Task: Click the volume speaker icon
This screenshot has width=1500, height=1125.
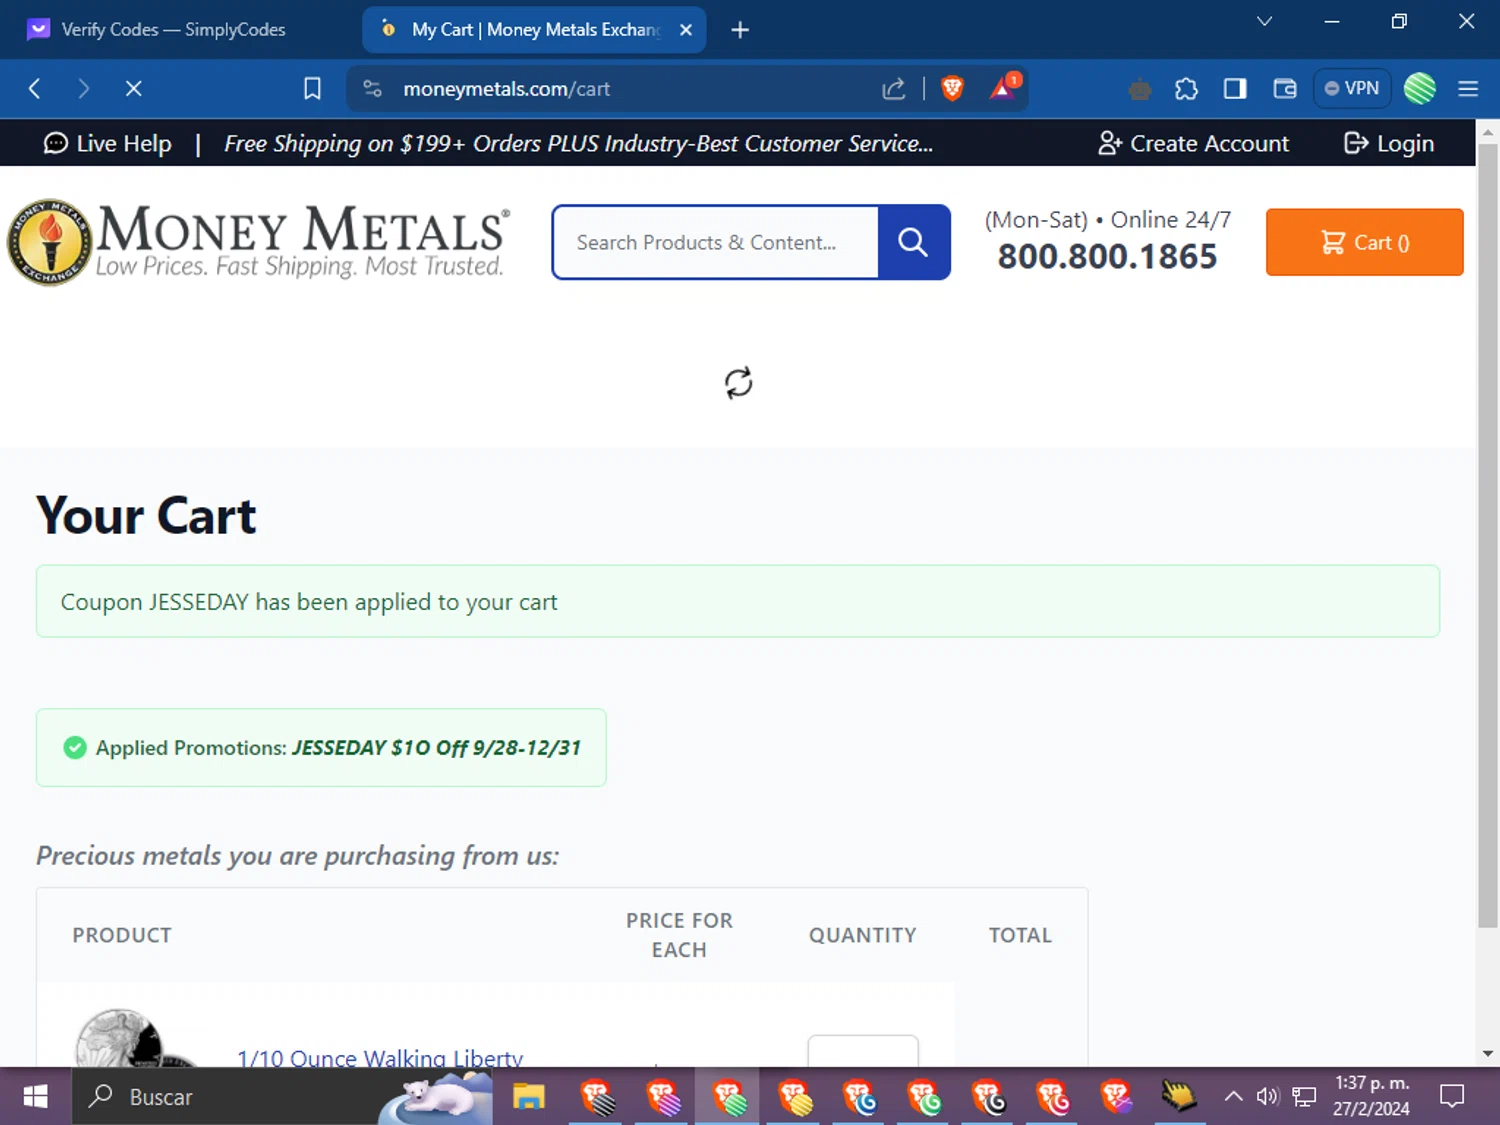Action: point(1268,1097)
